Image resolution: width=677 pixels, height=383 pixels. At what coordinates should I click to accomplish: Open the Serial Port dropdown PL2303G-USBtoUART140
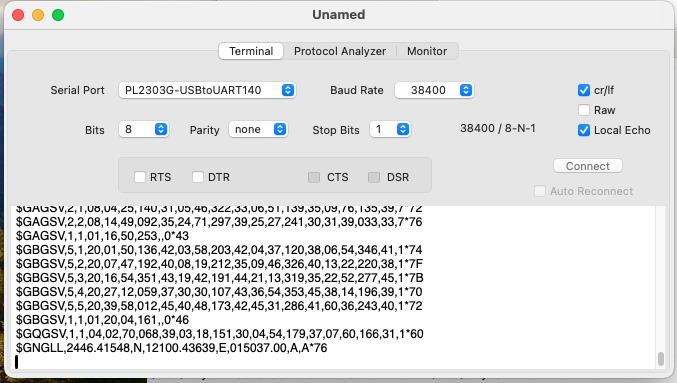coord(207,90)
